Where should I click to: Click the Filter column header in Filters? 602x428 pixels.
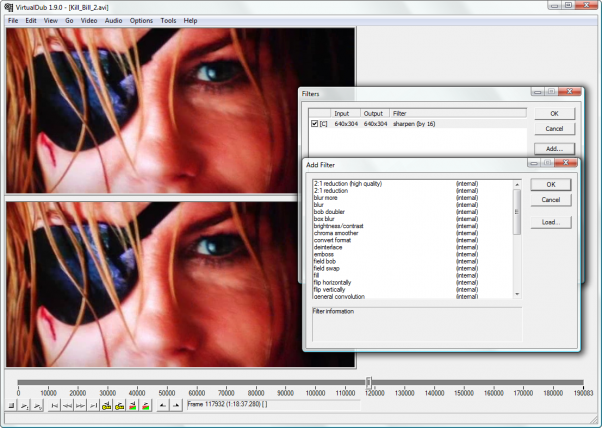[x=458, y=113]
